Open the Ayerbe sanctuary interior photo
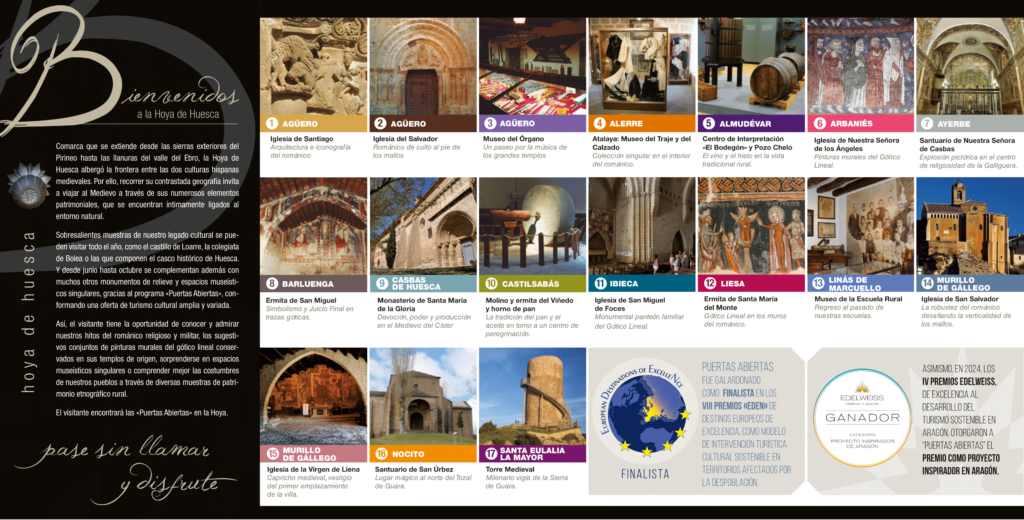This screenshot has height=520, width=1024. tap(970, 66)
